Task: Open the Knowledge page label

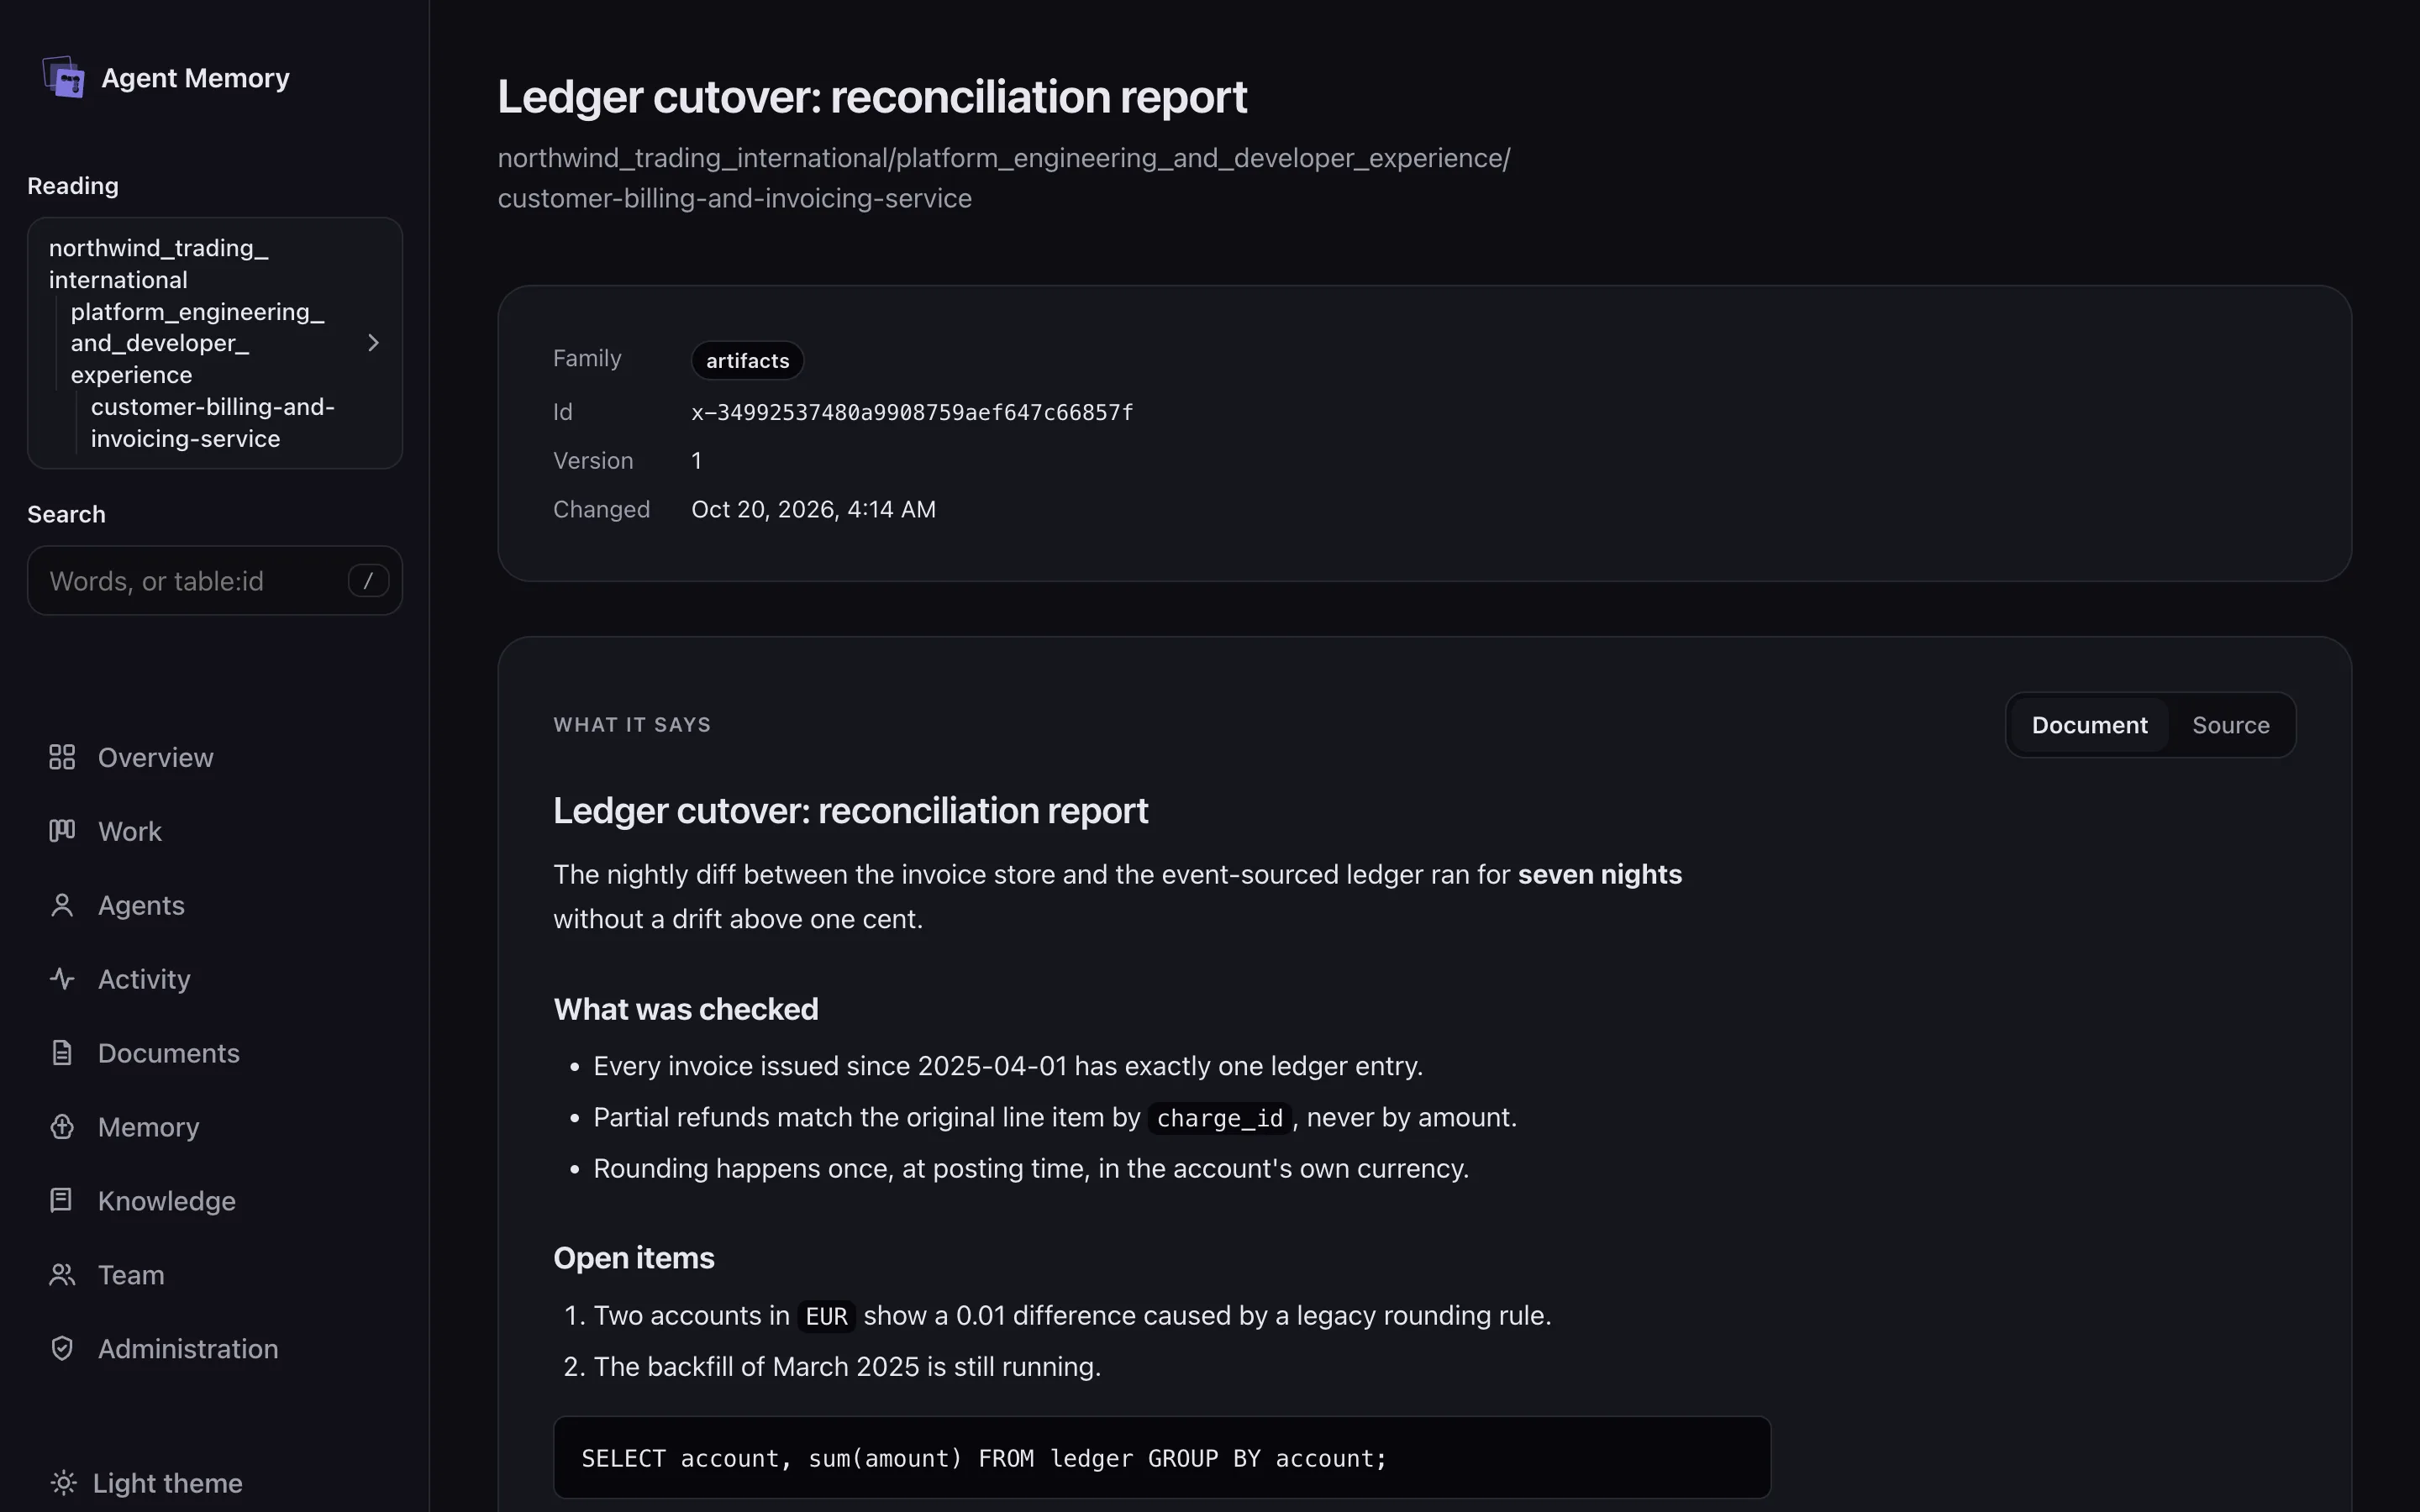Action: click(167, 1202)
